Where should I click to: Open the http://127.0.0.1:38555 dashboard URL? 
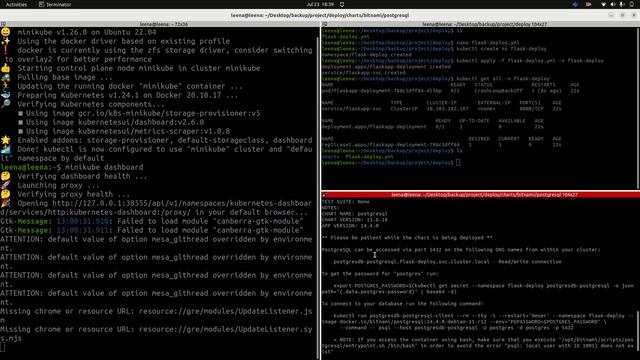coord(156,208)
